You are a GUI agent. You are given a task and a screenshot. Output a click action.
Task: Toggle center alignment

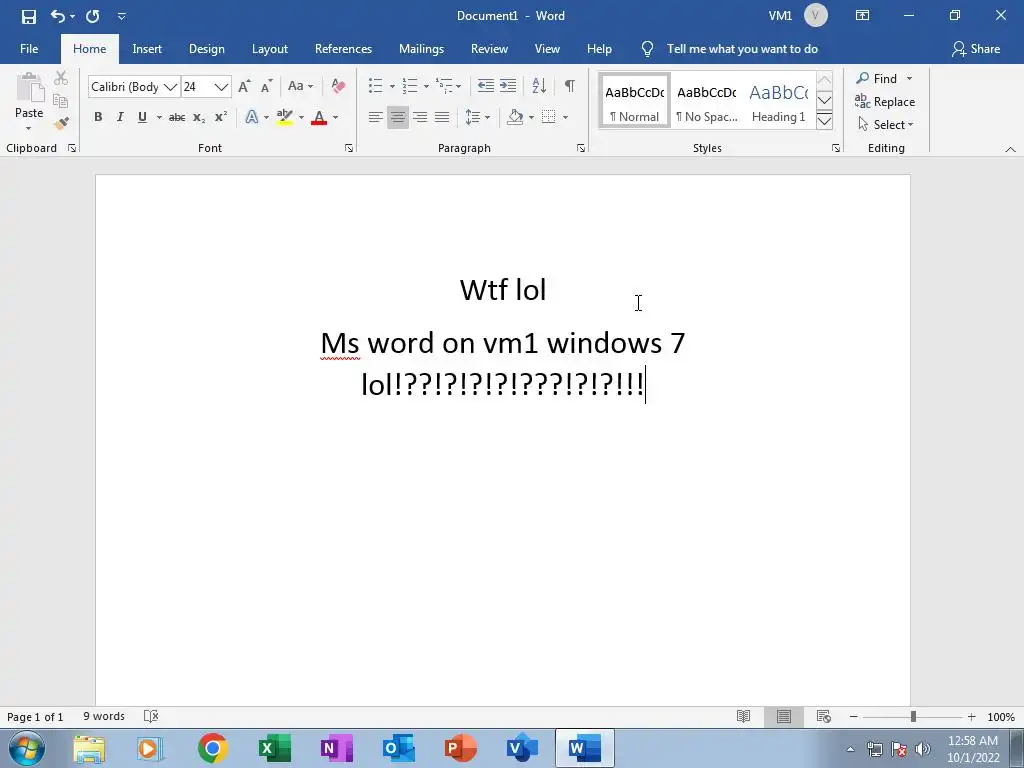pyautogui.click(x=398, y=118)
